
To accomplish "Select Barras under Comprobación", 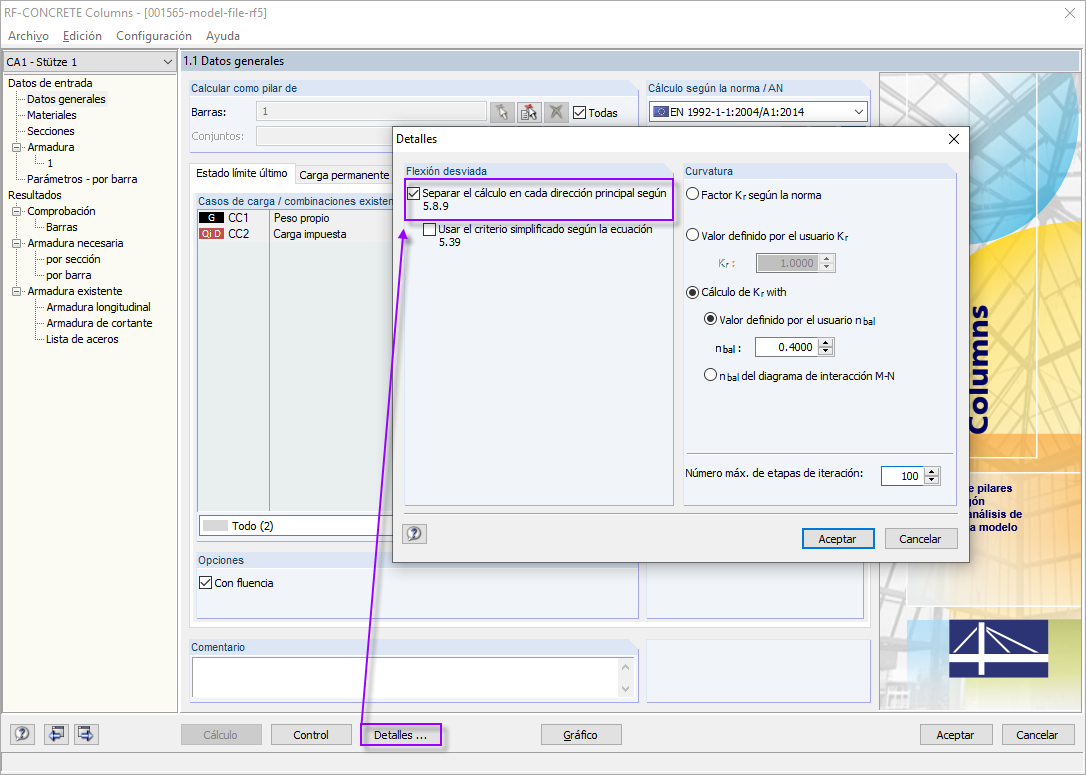I will click(62, 227).
